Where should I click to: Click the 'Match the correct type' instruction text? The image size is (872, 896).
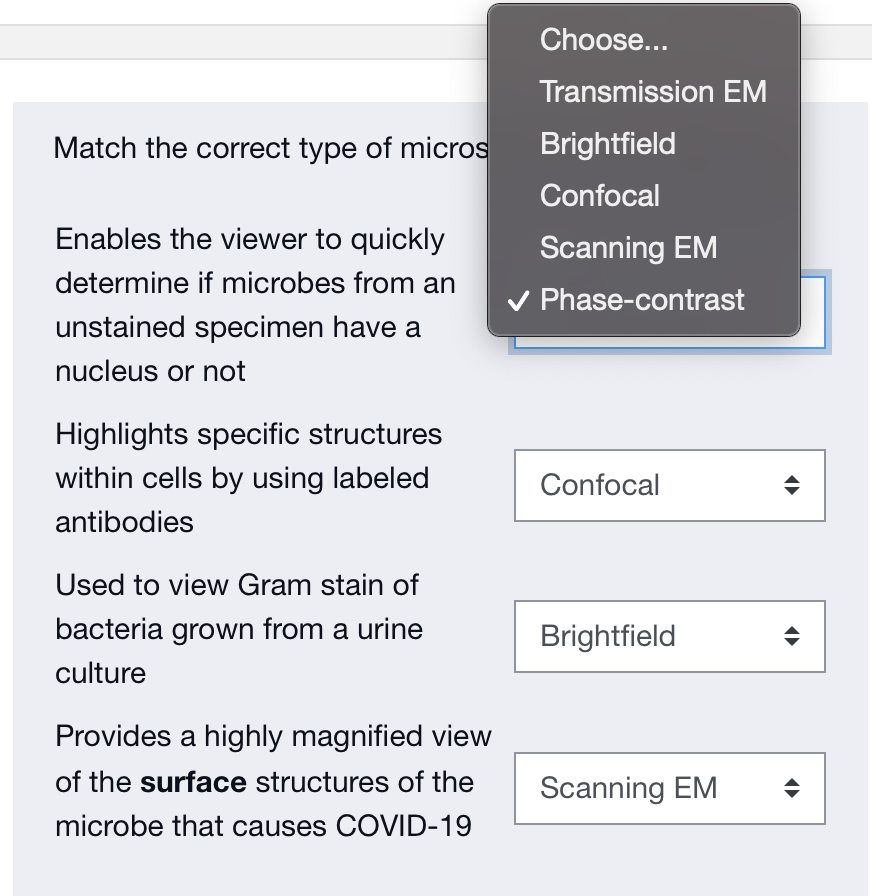point(270,149)
